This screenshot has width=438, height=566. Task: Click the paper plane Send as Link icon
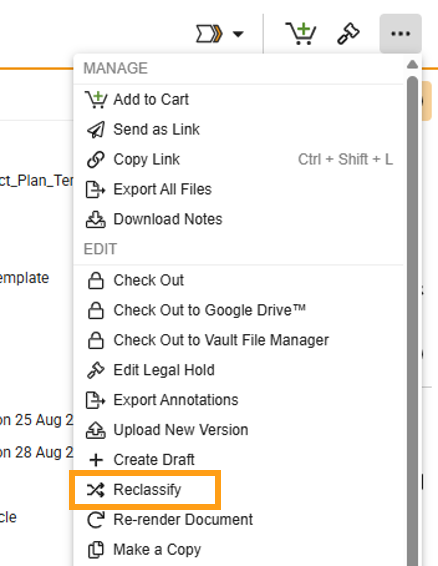click(x=96, y=130)
